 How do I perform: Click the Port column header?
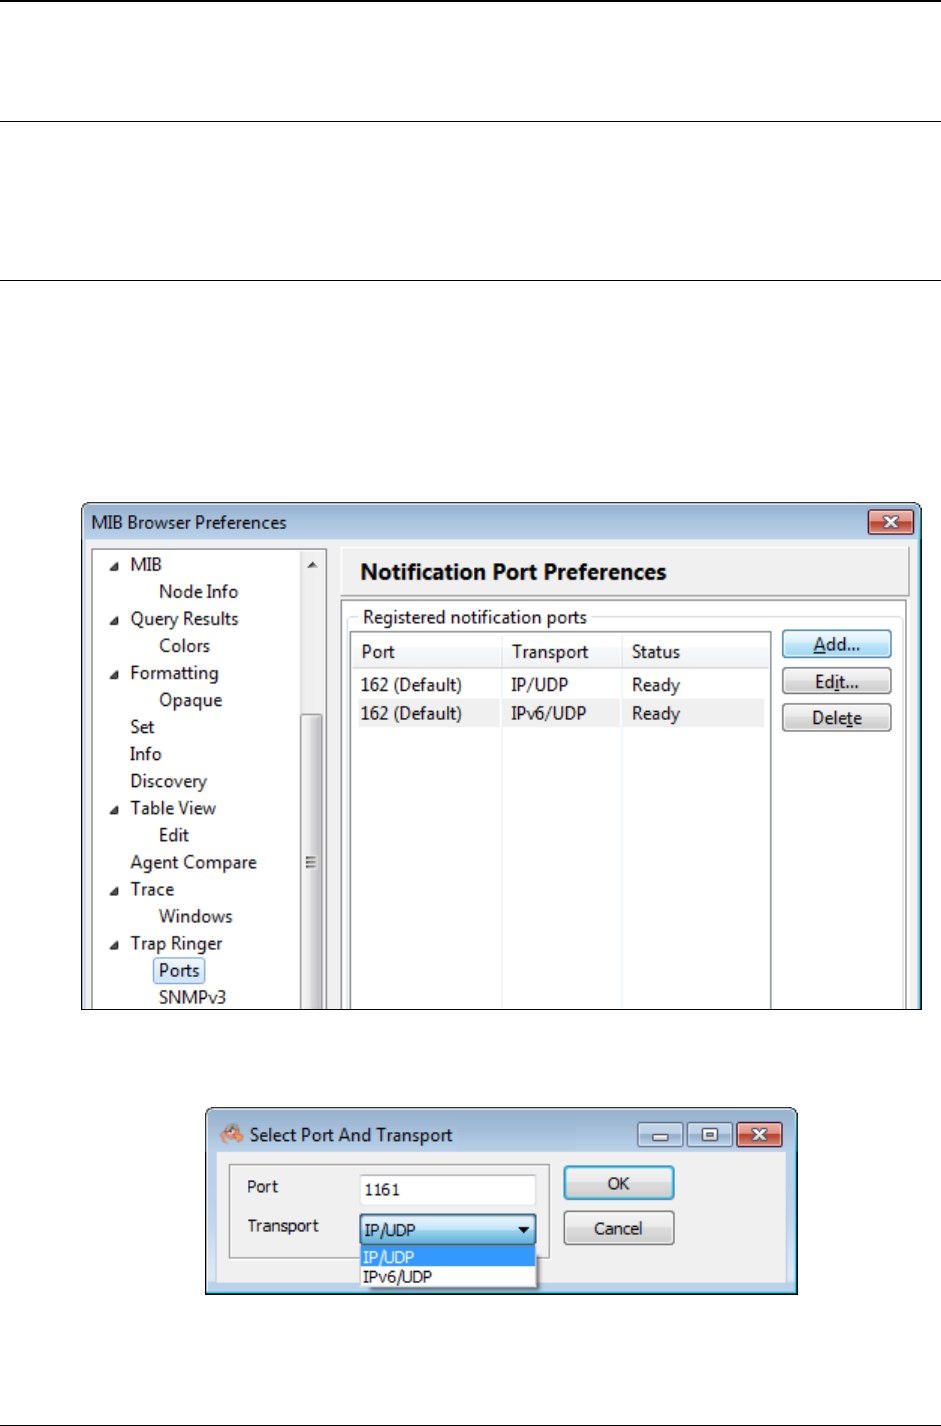426,652
